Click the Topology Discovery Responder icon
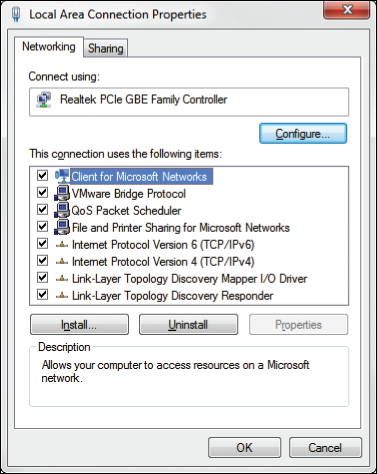 [x=62, y=296]
